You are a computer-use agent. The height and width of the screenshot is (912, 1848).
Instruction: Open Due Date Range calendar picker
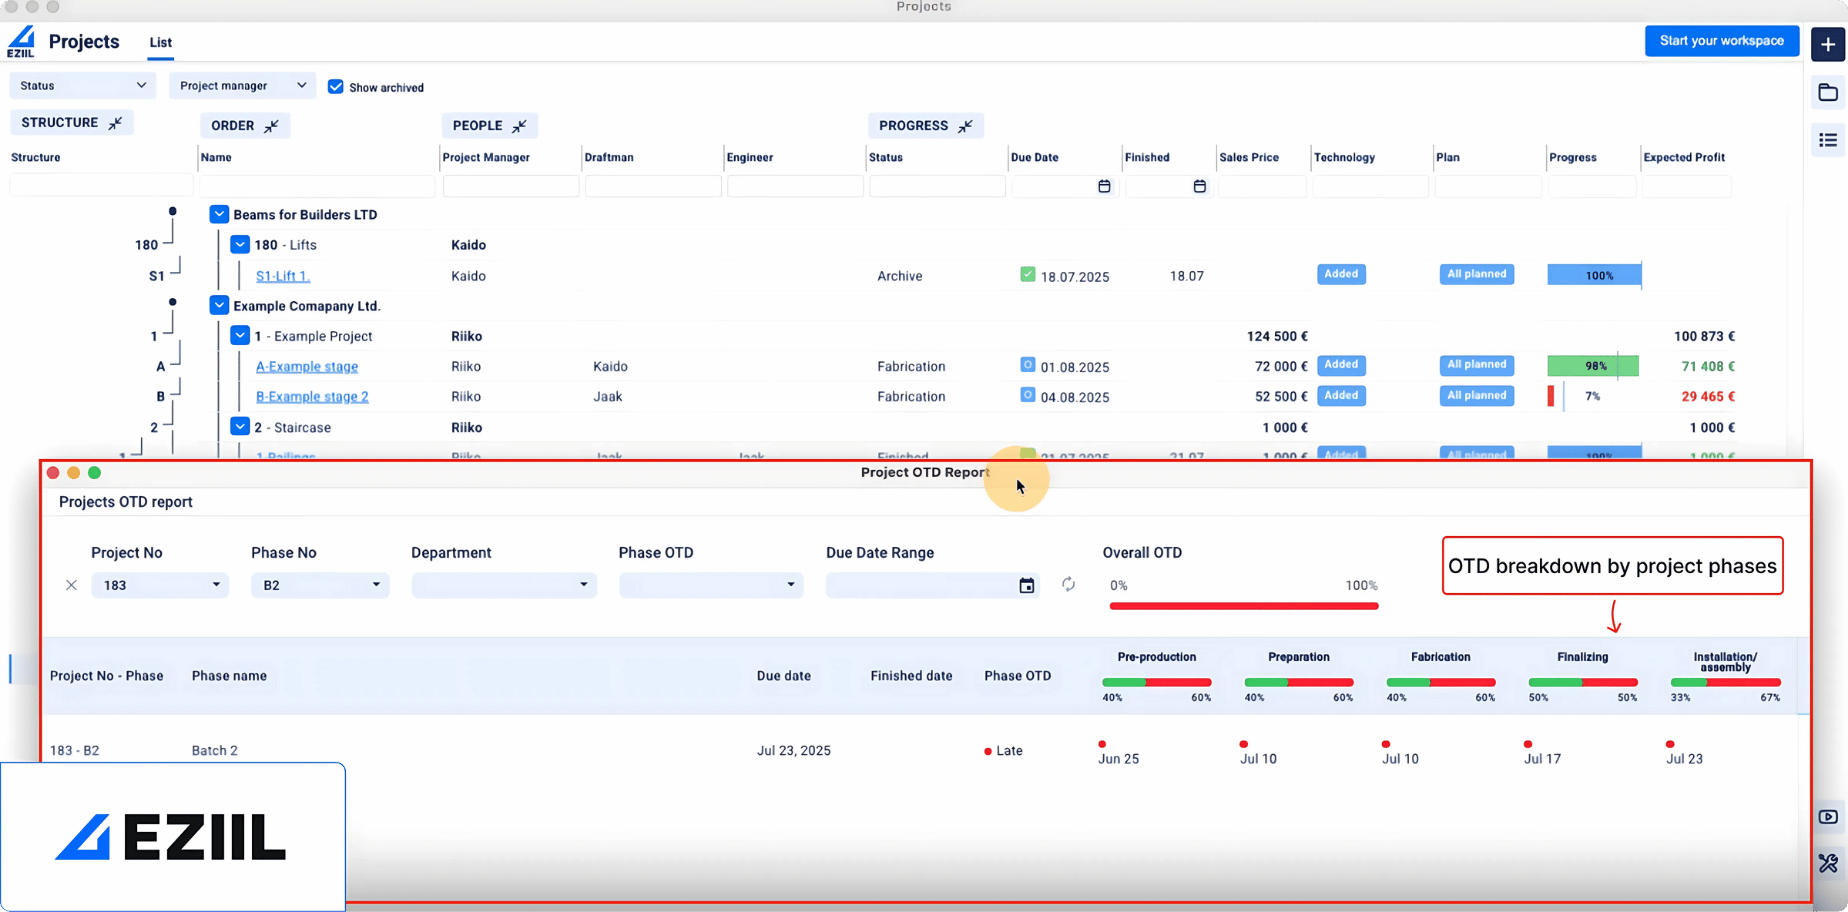coord(1027,586)
